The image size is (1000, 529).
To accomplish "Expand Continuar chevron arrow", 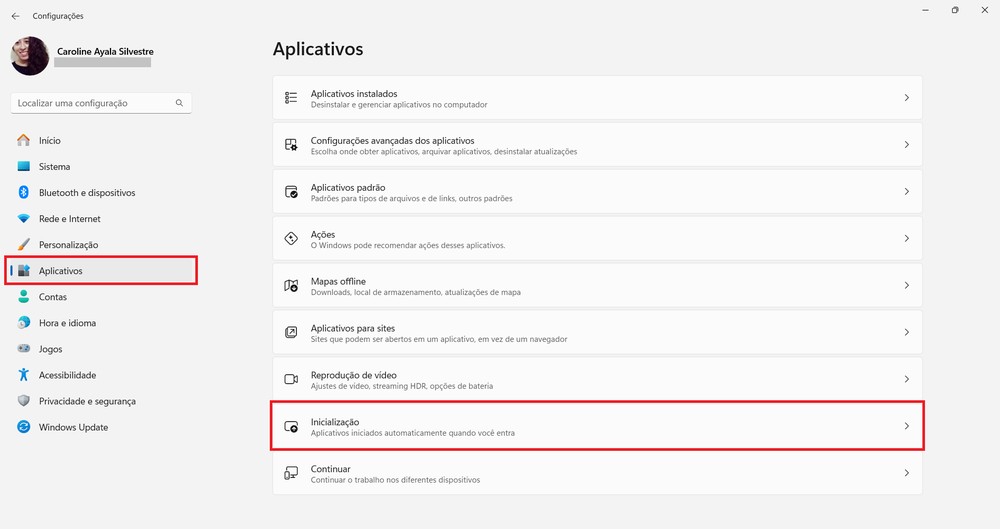I will [x=906, y=473].
